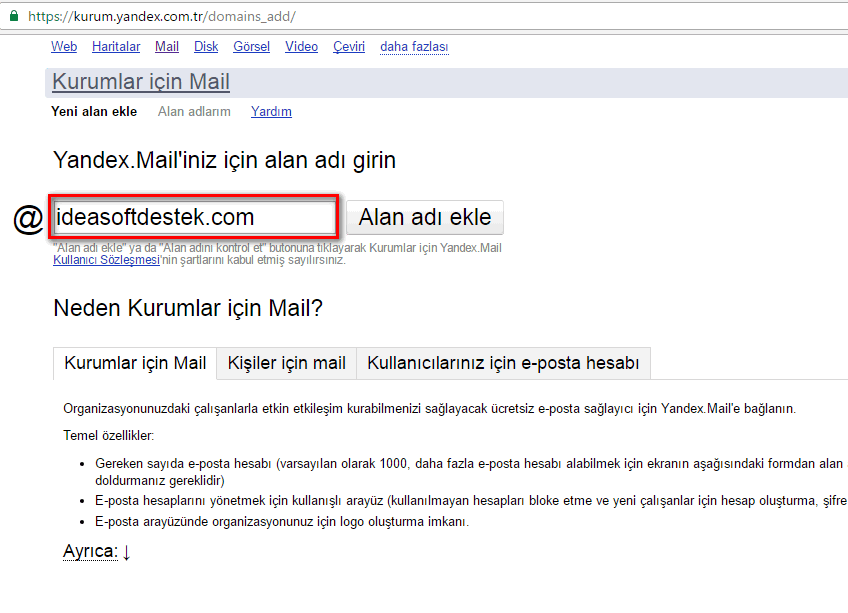Select the 'Yeni alan ekle' menu item
The height and width of the screenshot is (613, 848).
[x=94, y=111]
